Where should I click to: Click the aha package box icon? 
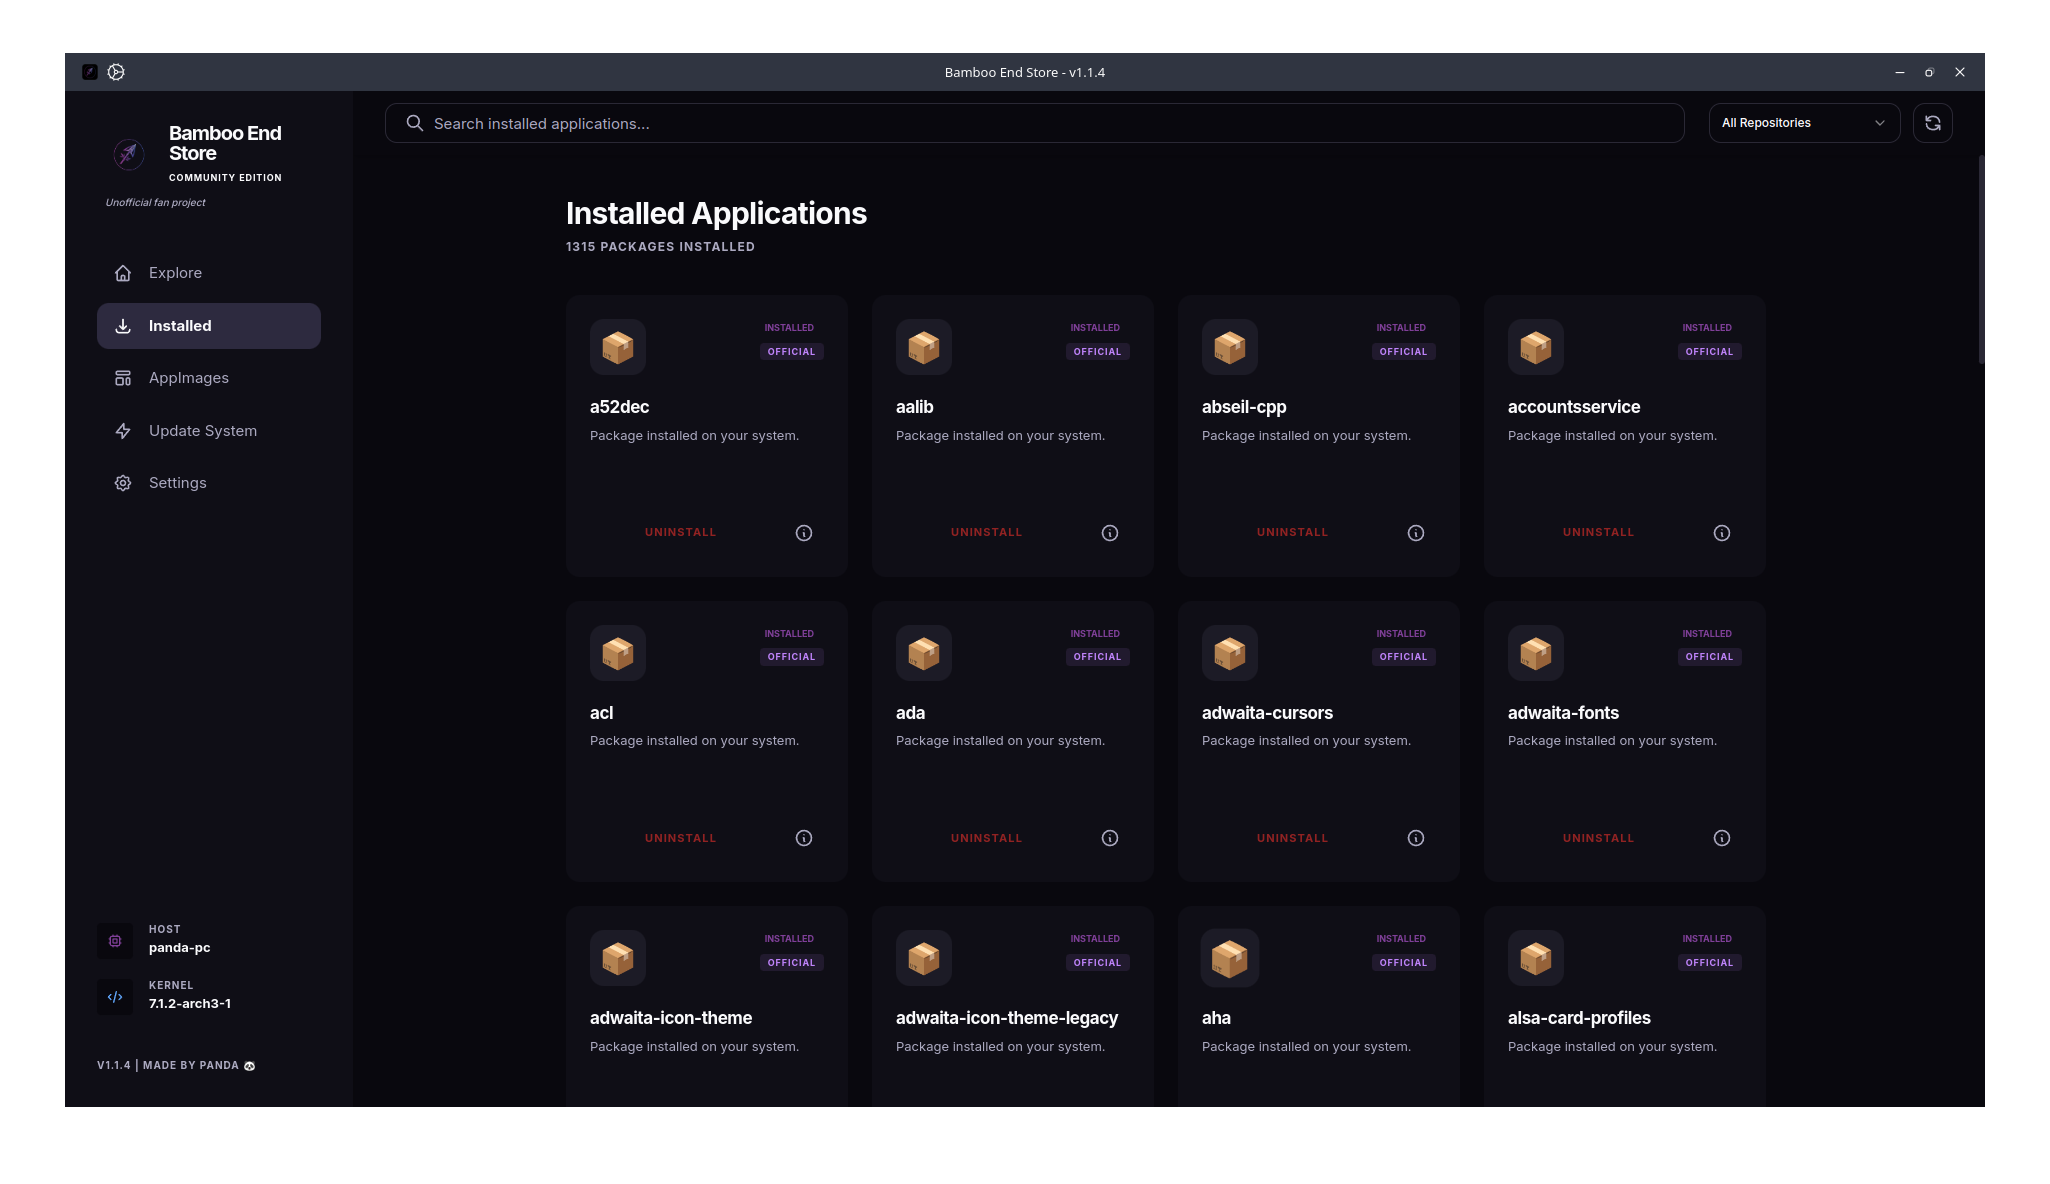click(x=1230, y=958)
